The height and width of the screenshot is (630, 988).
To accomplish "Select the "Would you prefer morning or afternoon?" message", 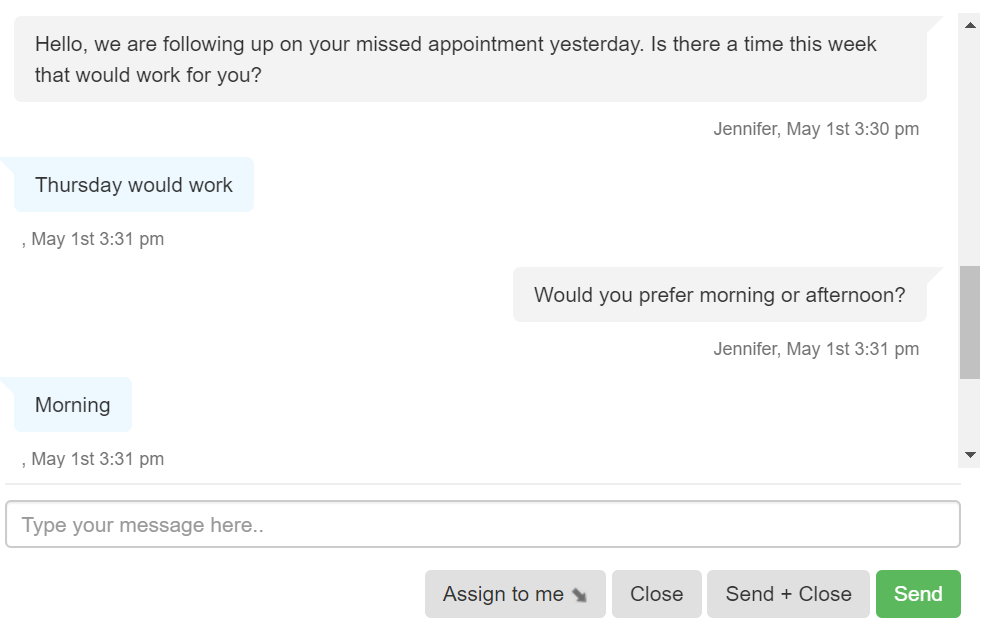I will (719, 295).
